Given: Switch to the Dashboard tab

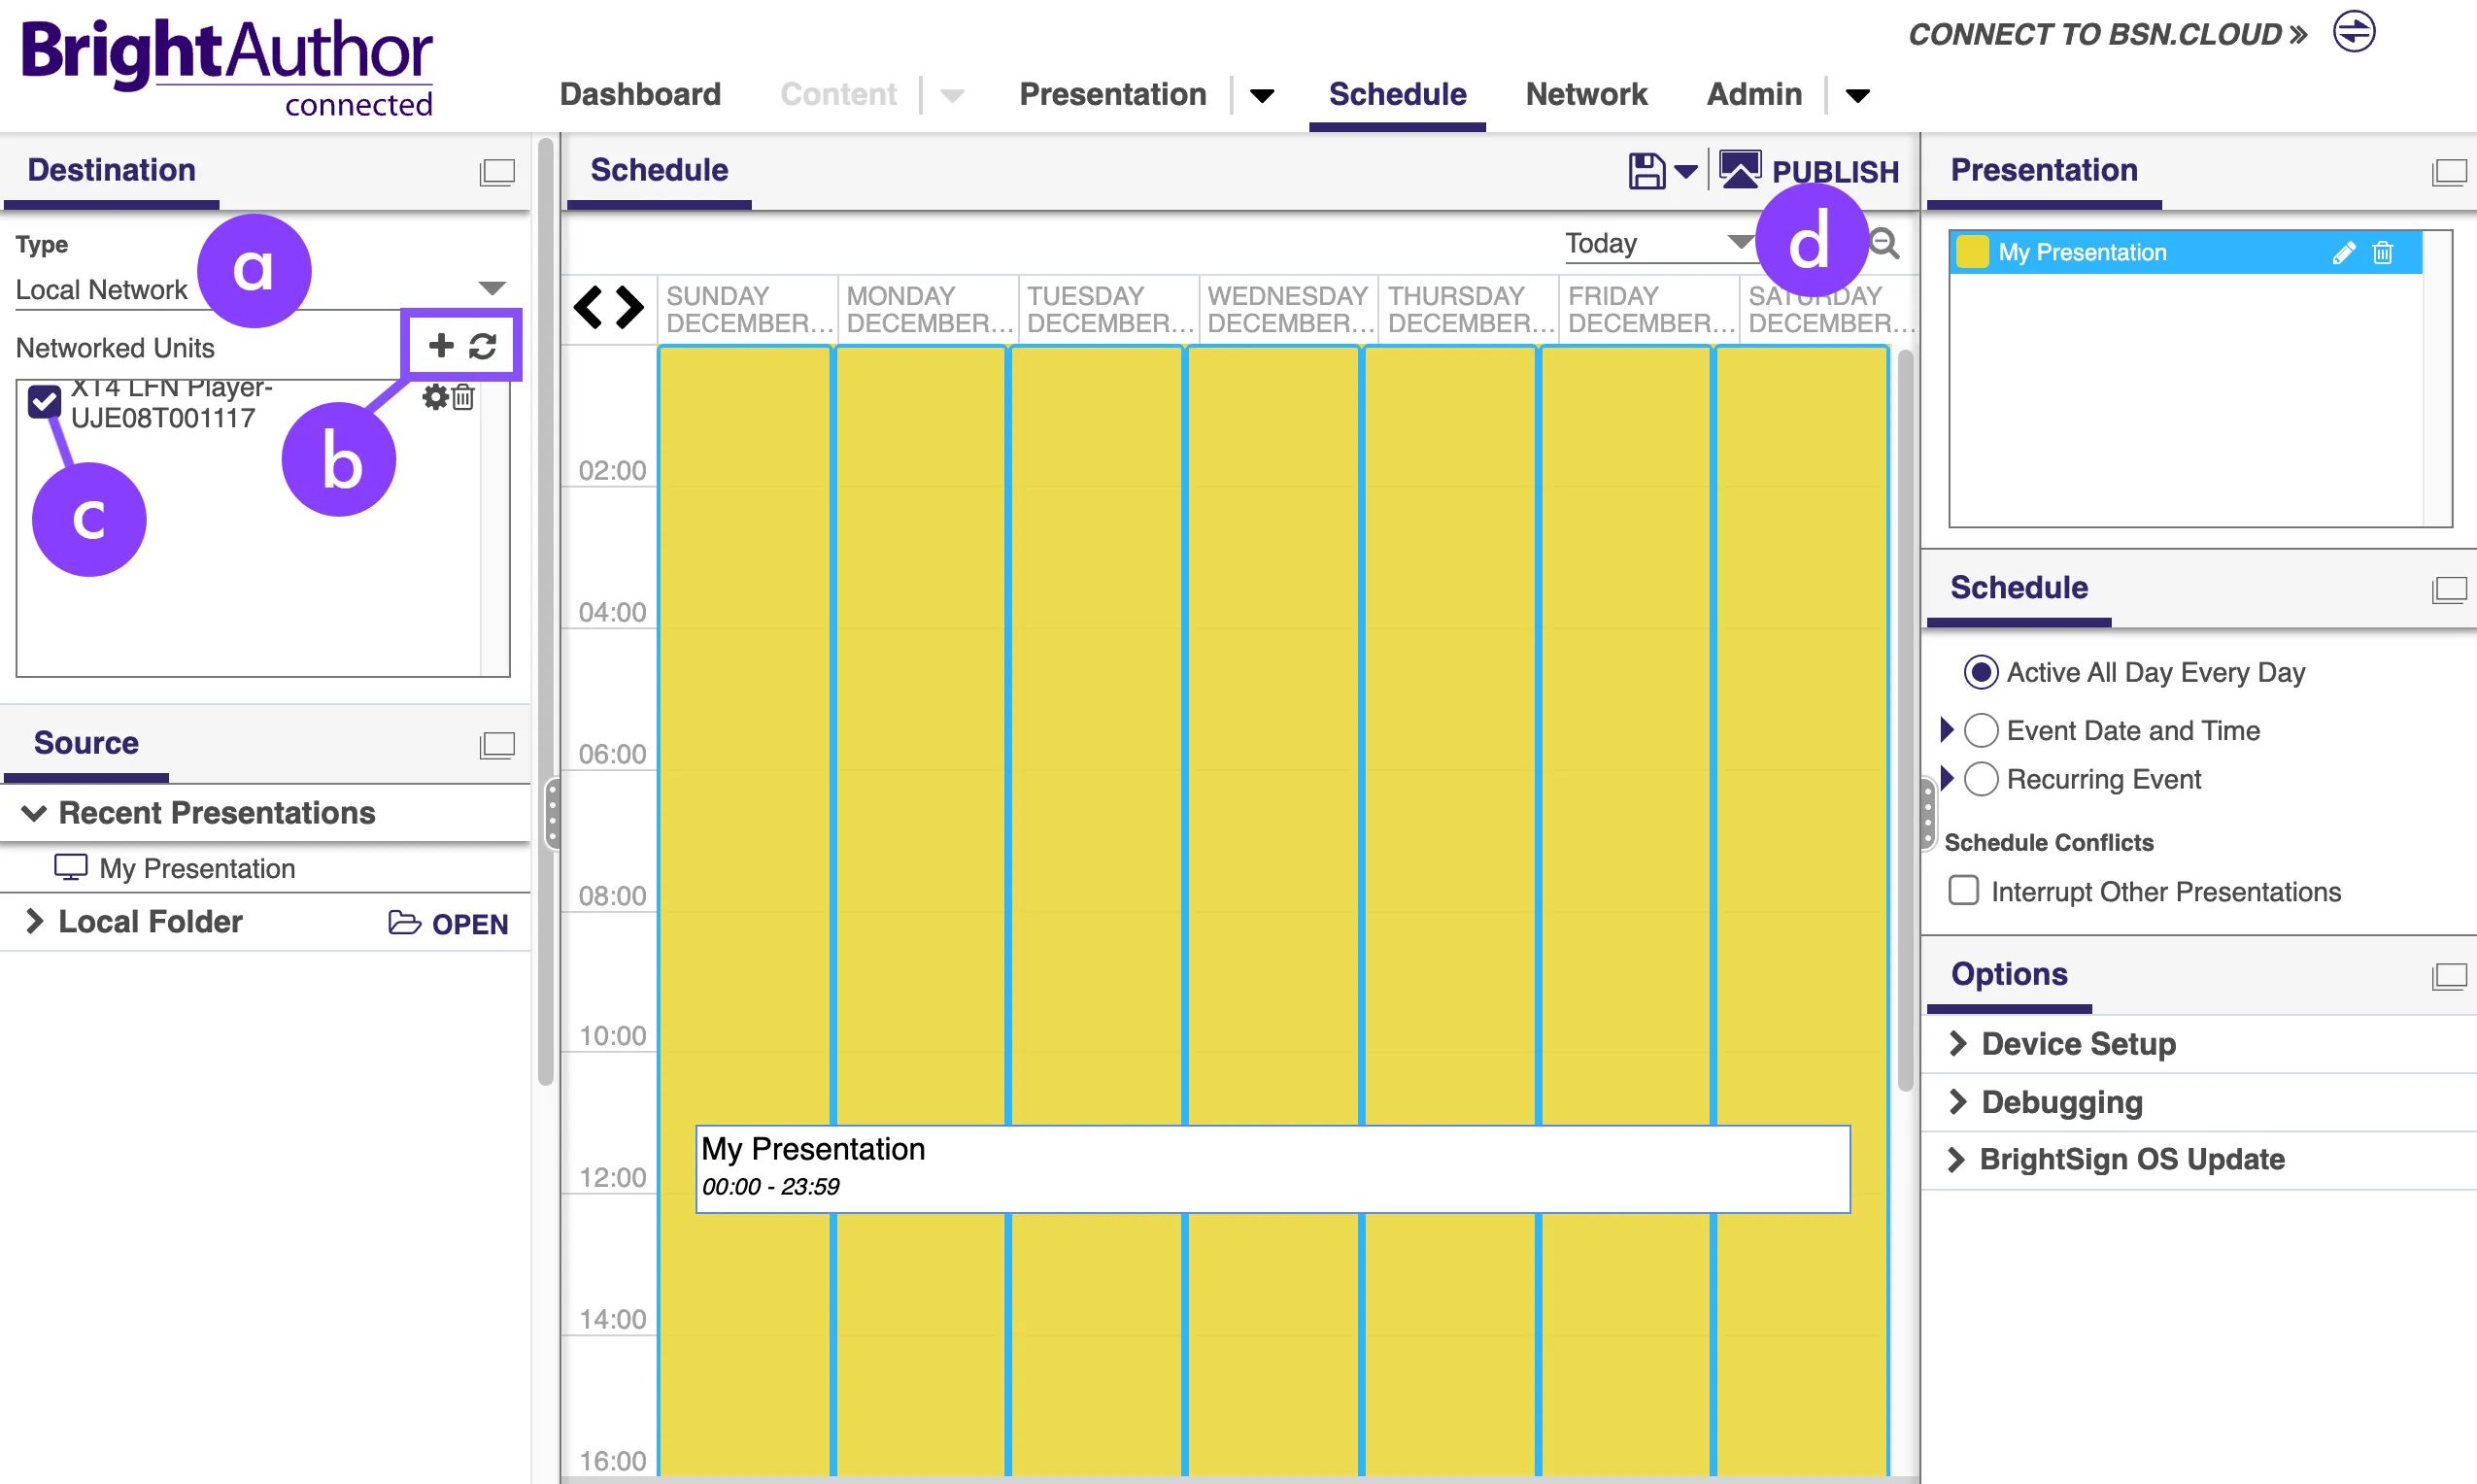Looking at the screenshot, I should (640, 94).
